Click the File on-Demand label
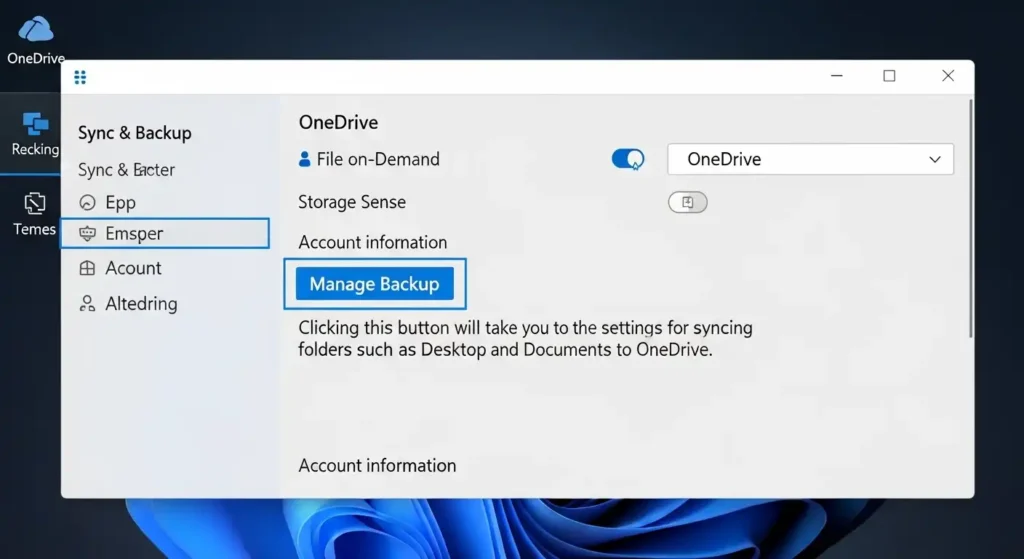The height and width of the screenshot is (559, 1024). 378,159
